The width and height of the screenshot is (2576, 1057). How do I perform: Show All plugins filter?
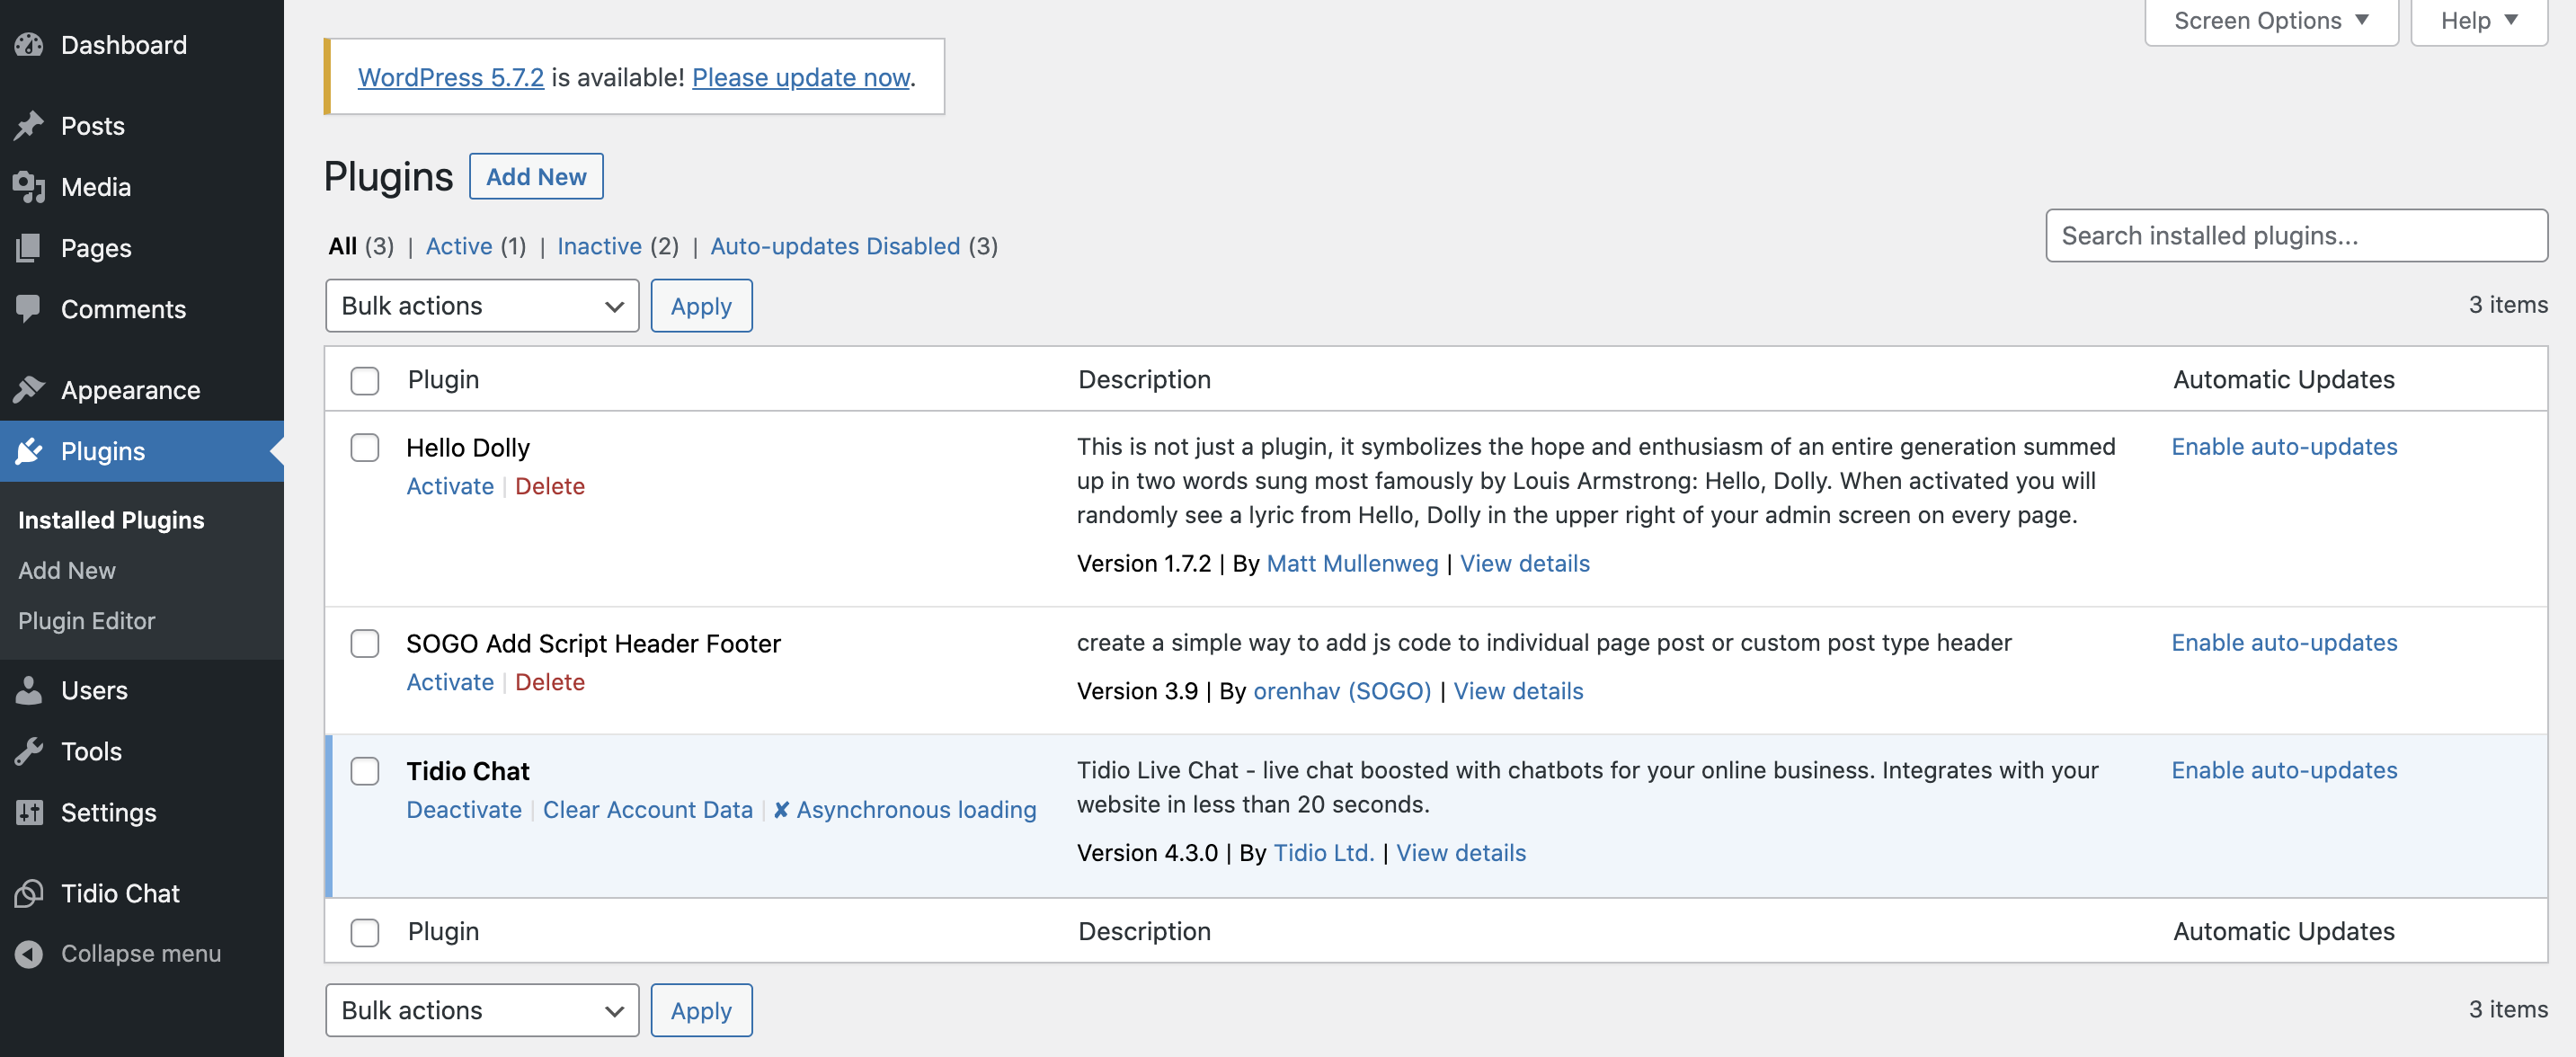[x=343, y=246]
